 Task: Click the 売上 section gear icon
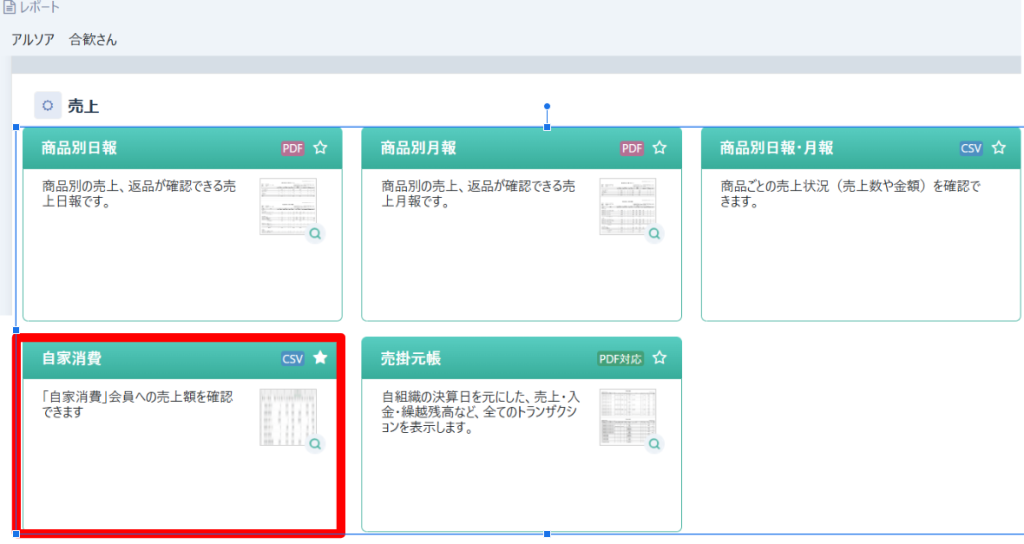(x=47, y=105)
